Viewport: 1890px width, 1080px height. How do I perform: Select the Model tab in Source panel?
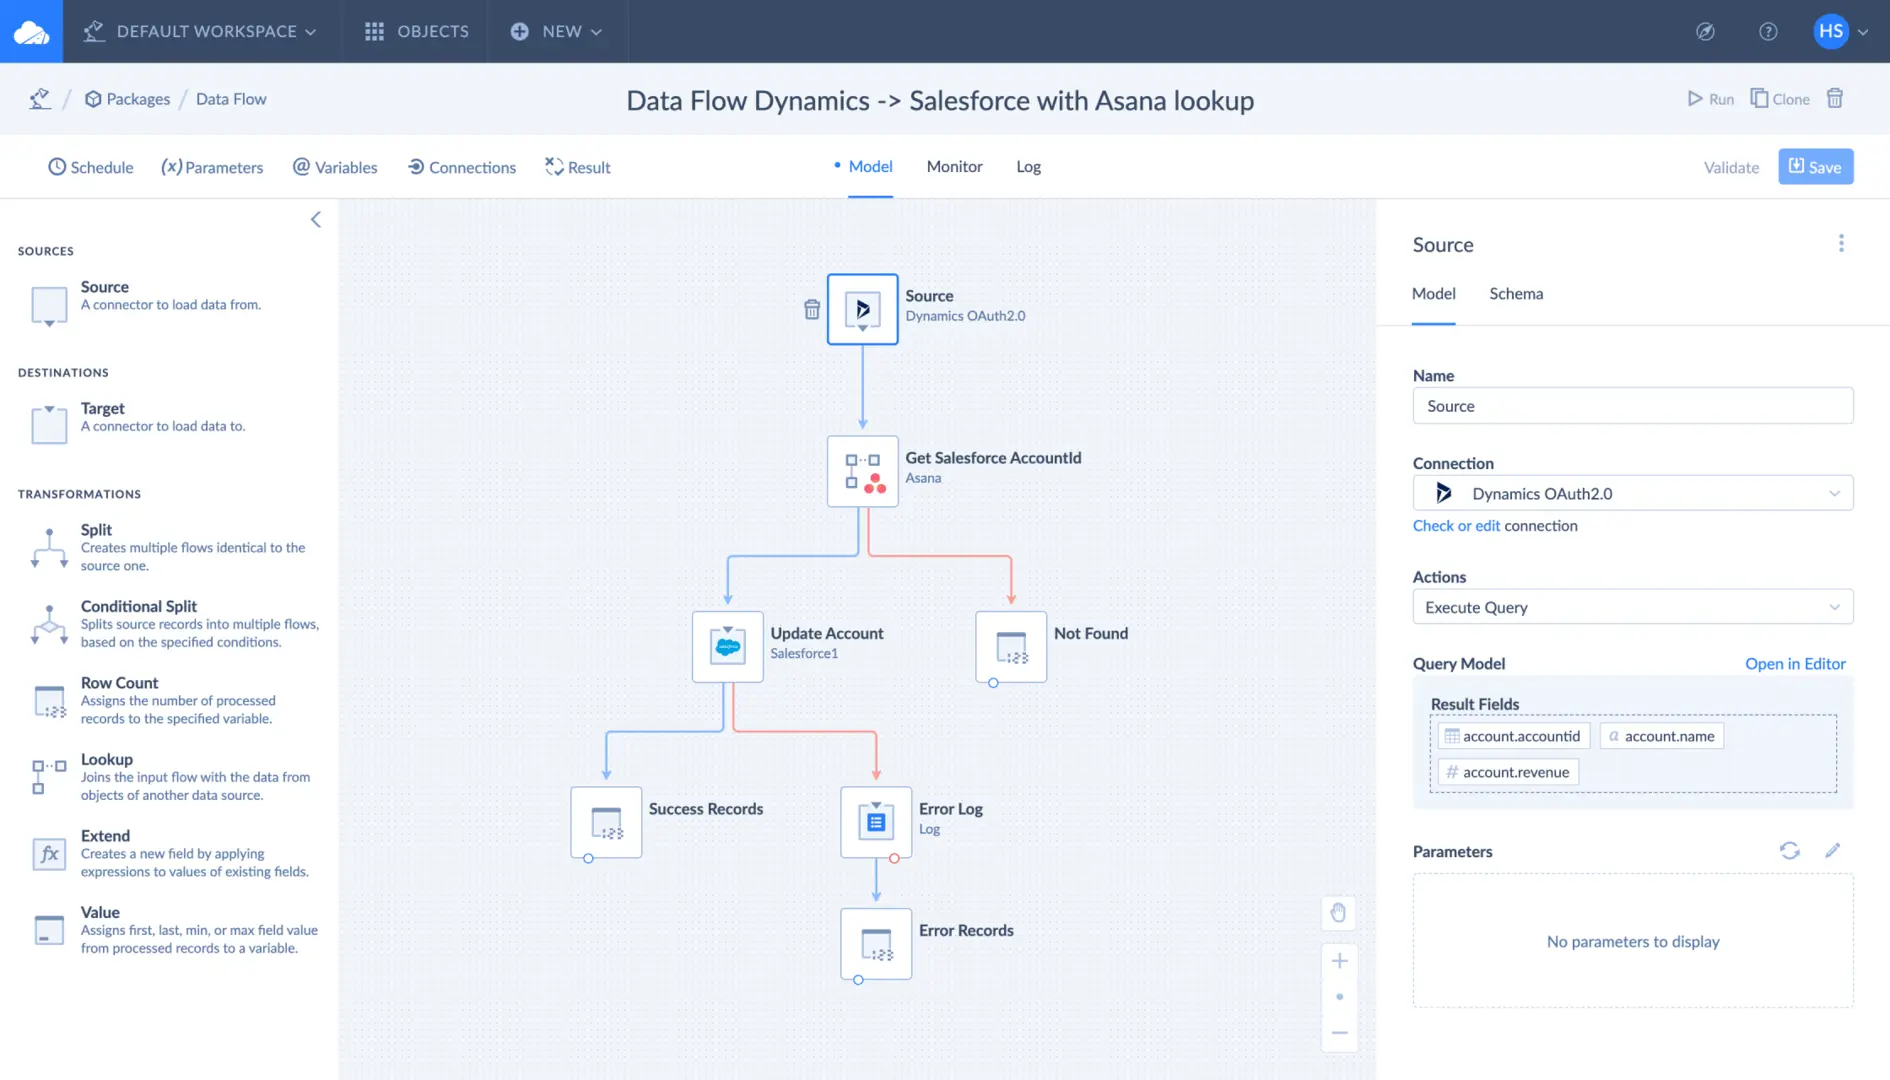point(1433,294)
